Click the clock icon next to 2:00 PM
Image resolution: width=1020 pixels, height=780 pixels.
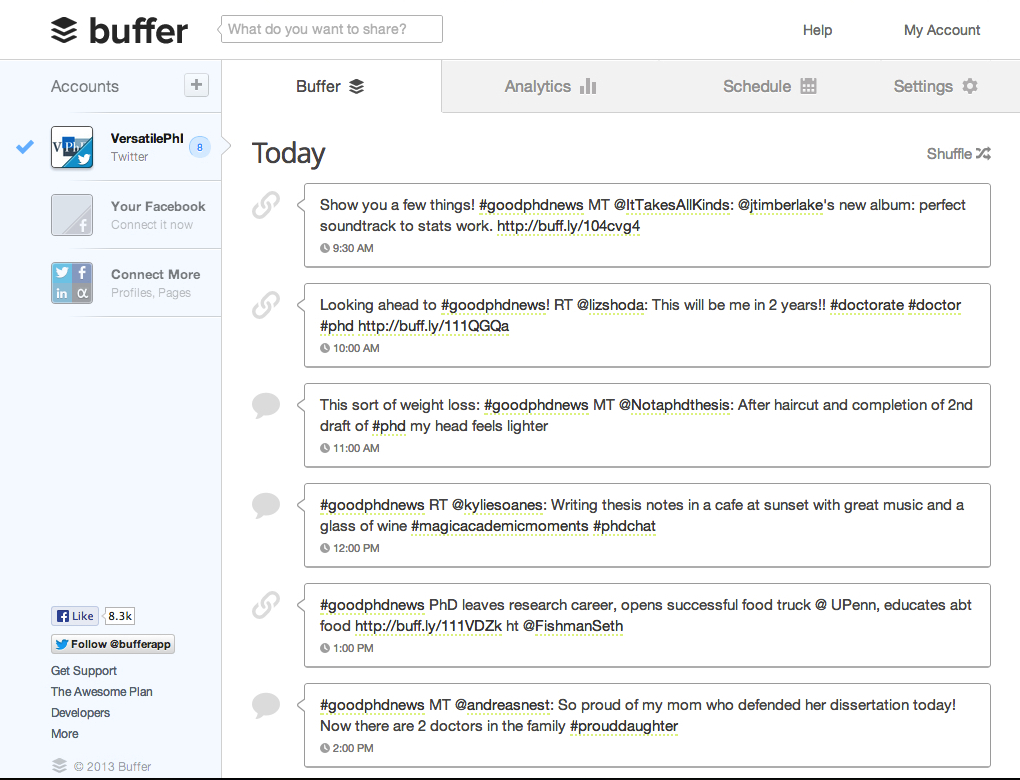pos(325,748)
